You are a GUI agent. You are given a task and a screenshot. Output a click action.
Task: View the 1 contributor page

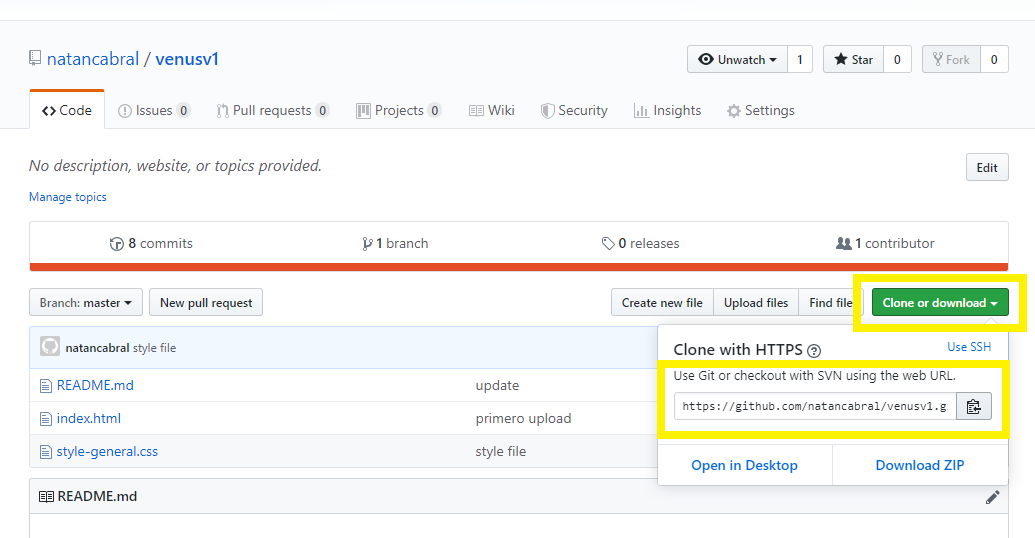tap(885, 243)
